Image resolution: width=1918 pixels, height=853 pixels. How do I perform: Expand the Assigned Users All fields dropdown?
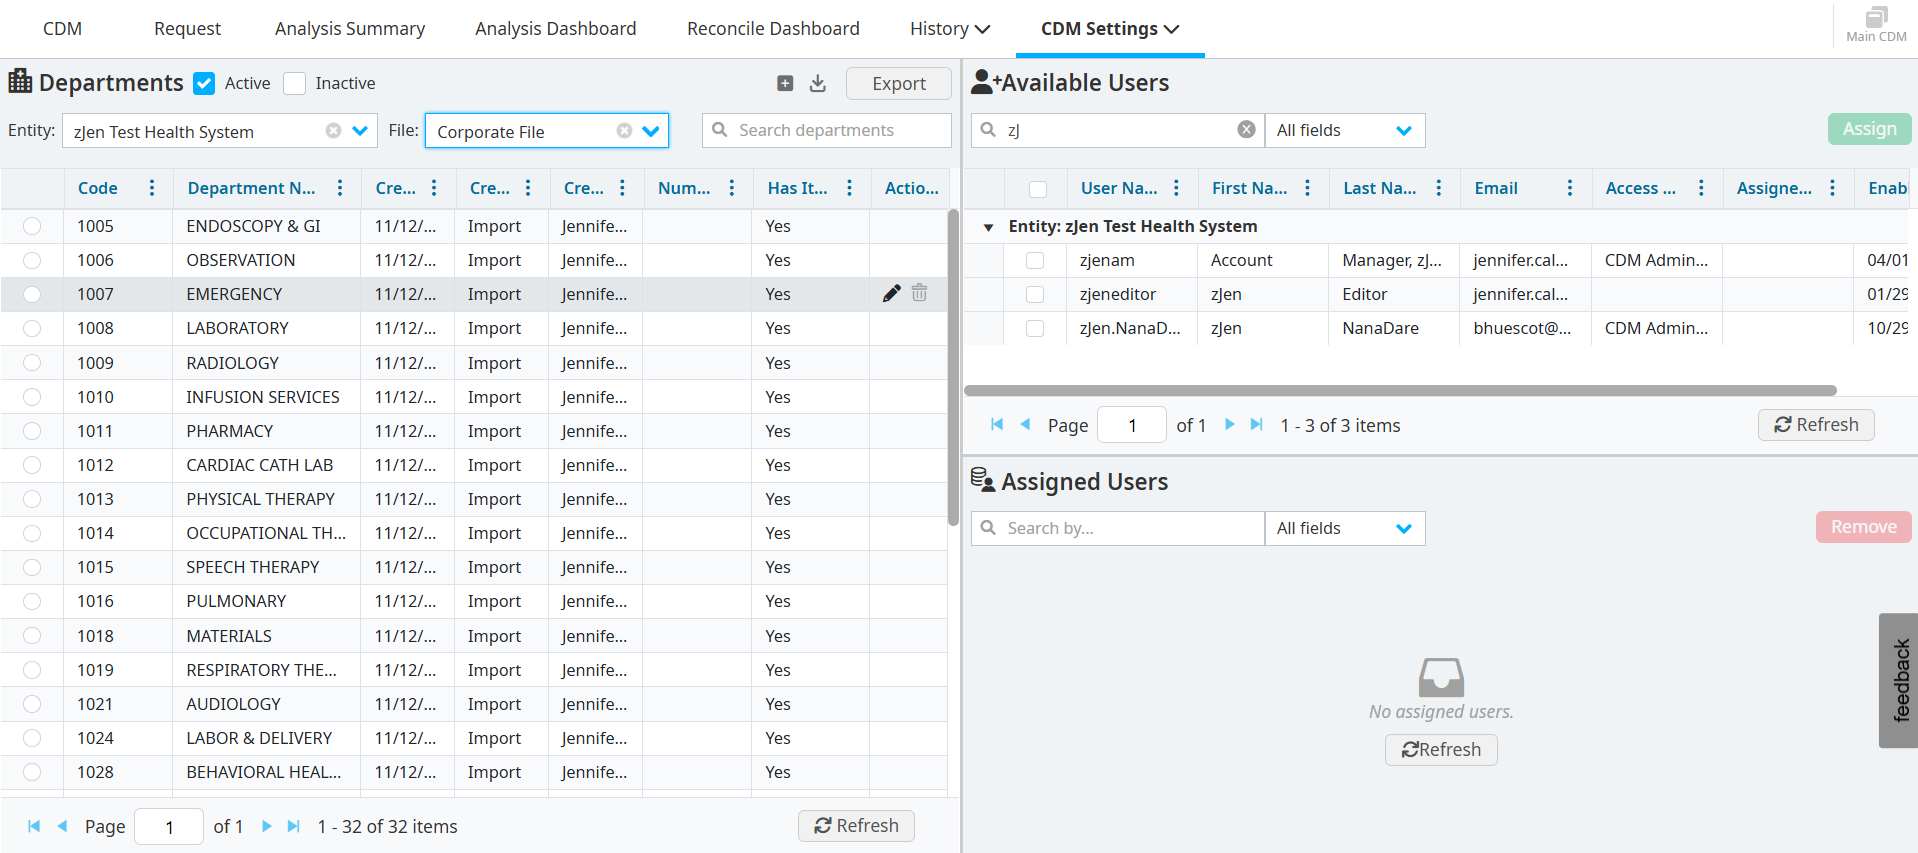pos(1403,528)
